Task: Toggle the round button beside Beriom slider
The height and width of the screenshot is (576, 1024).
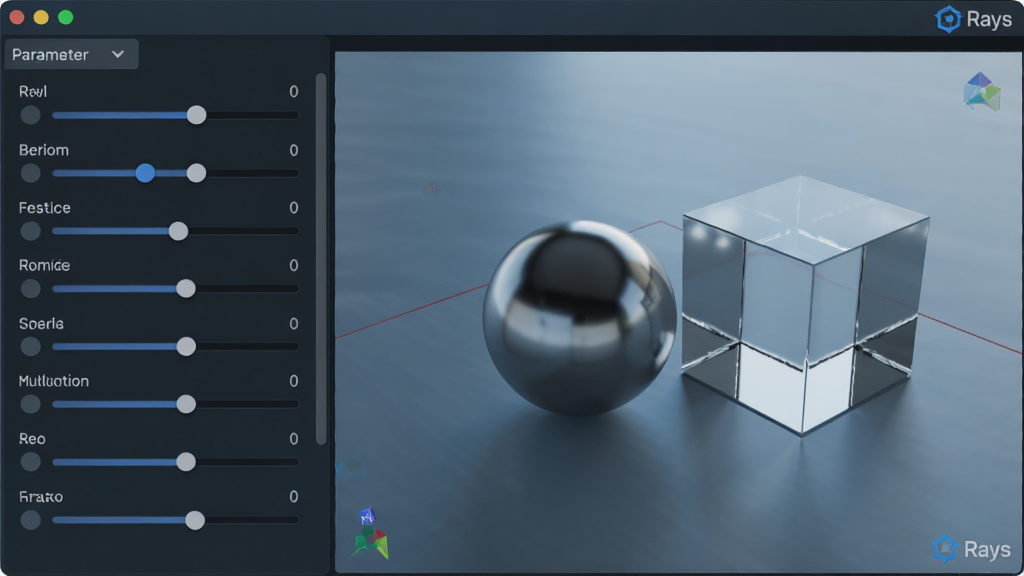Action: click(x=30, y=173)
